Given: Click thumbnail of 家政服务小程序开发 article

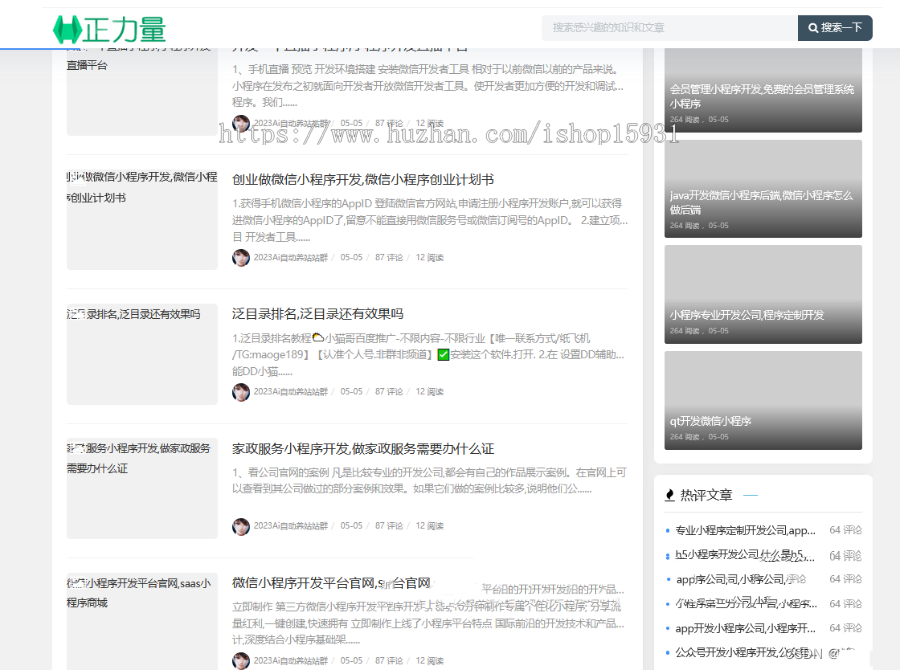Looking at the screenshot, I should tap(142, 489).
